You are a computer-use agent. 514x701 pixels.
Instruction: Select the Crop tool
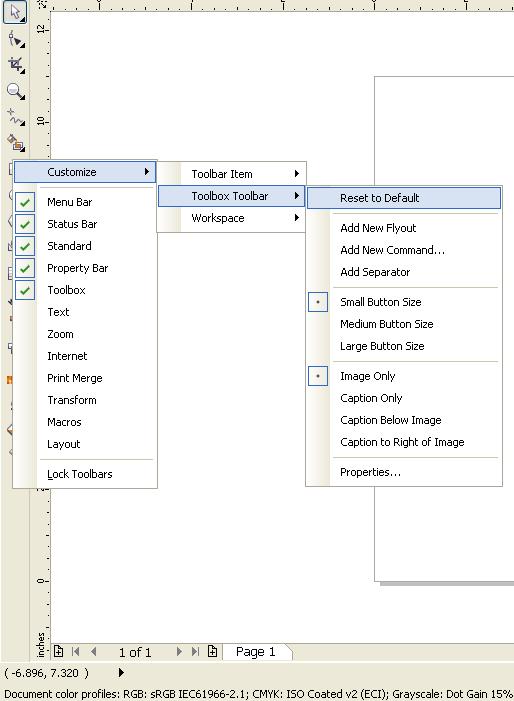[x=16, y=65]
